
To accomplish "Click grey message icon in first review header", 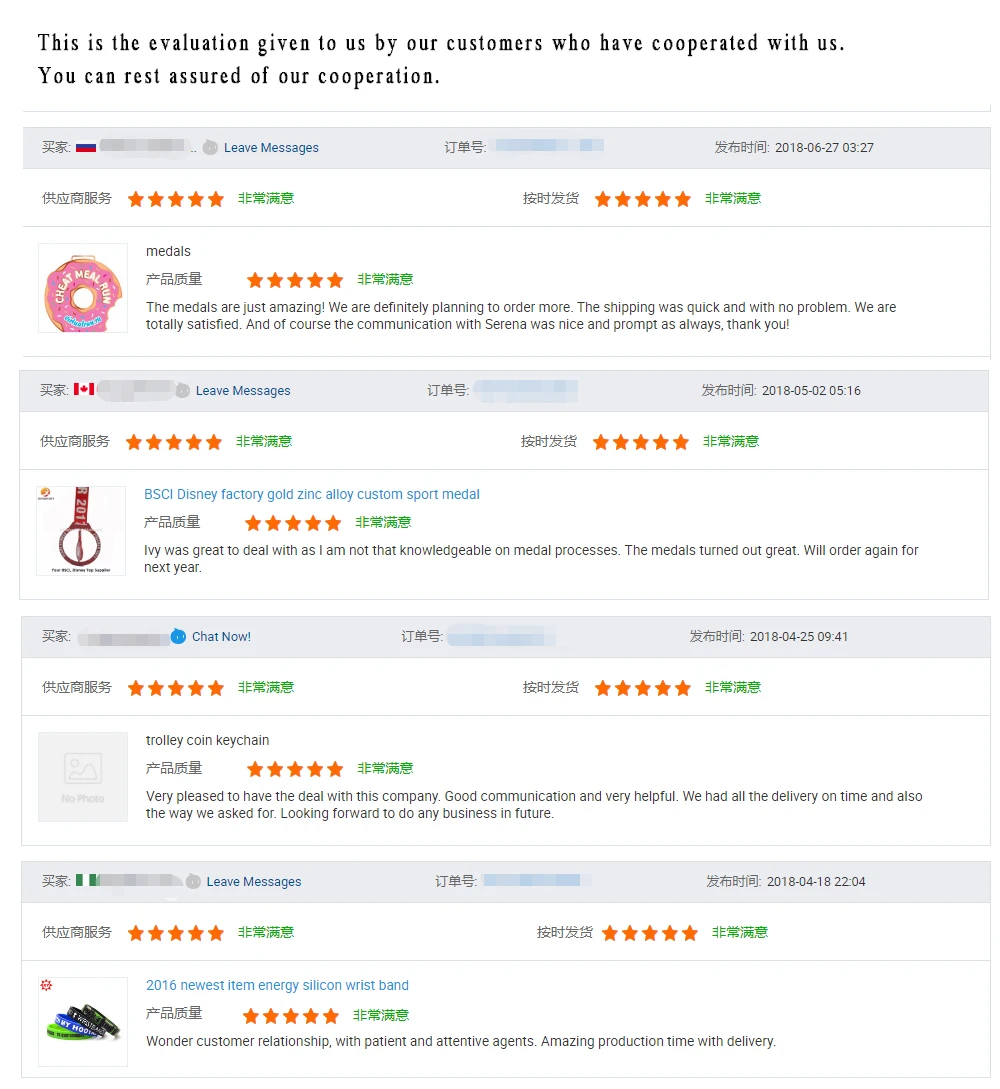I will pyautogui.click(x=210, y=147).
